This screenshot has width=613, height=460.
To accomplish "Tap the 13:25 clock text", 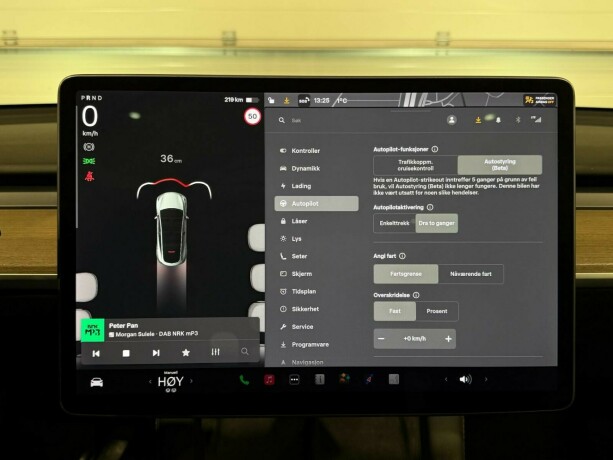I will click(321, 100).
